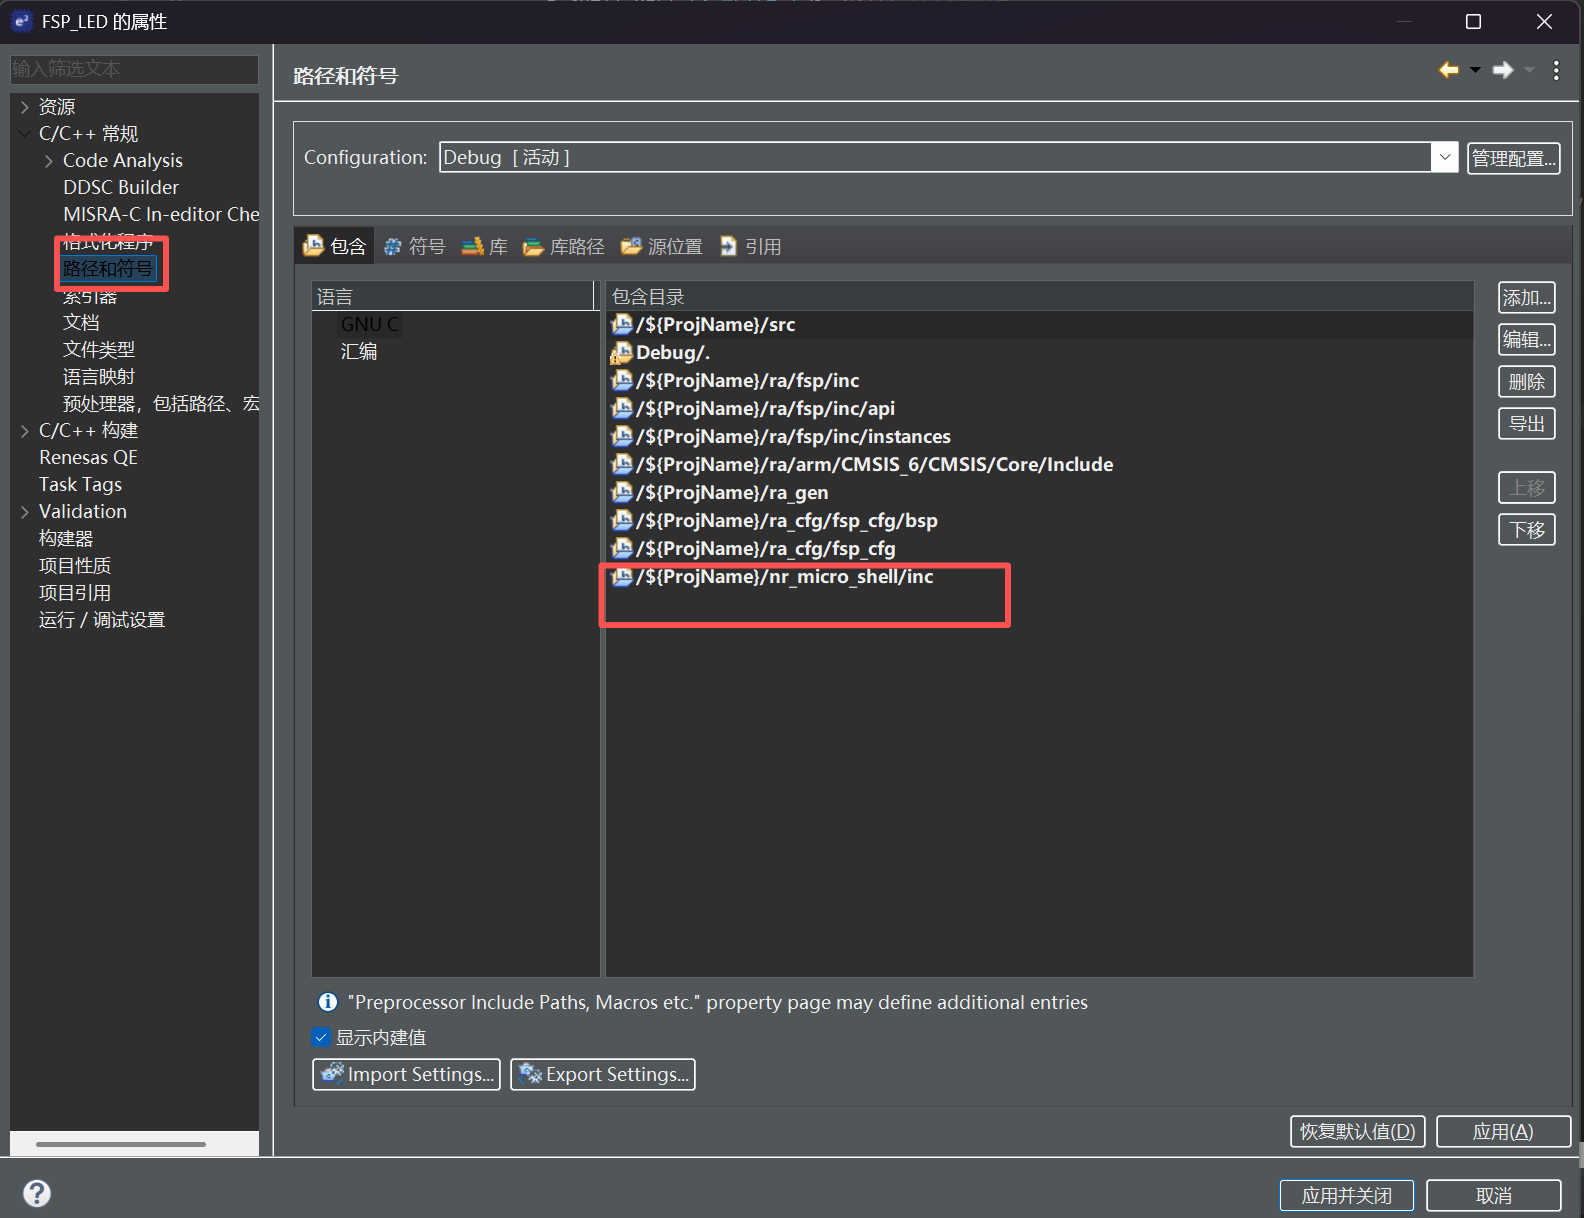The image size is (1584, 1218).
Task: Click the 管理配置 button
Action: 1513,158
